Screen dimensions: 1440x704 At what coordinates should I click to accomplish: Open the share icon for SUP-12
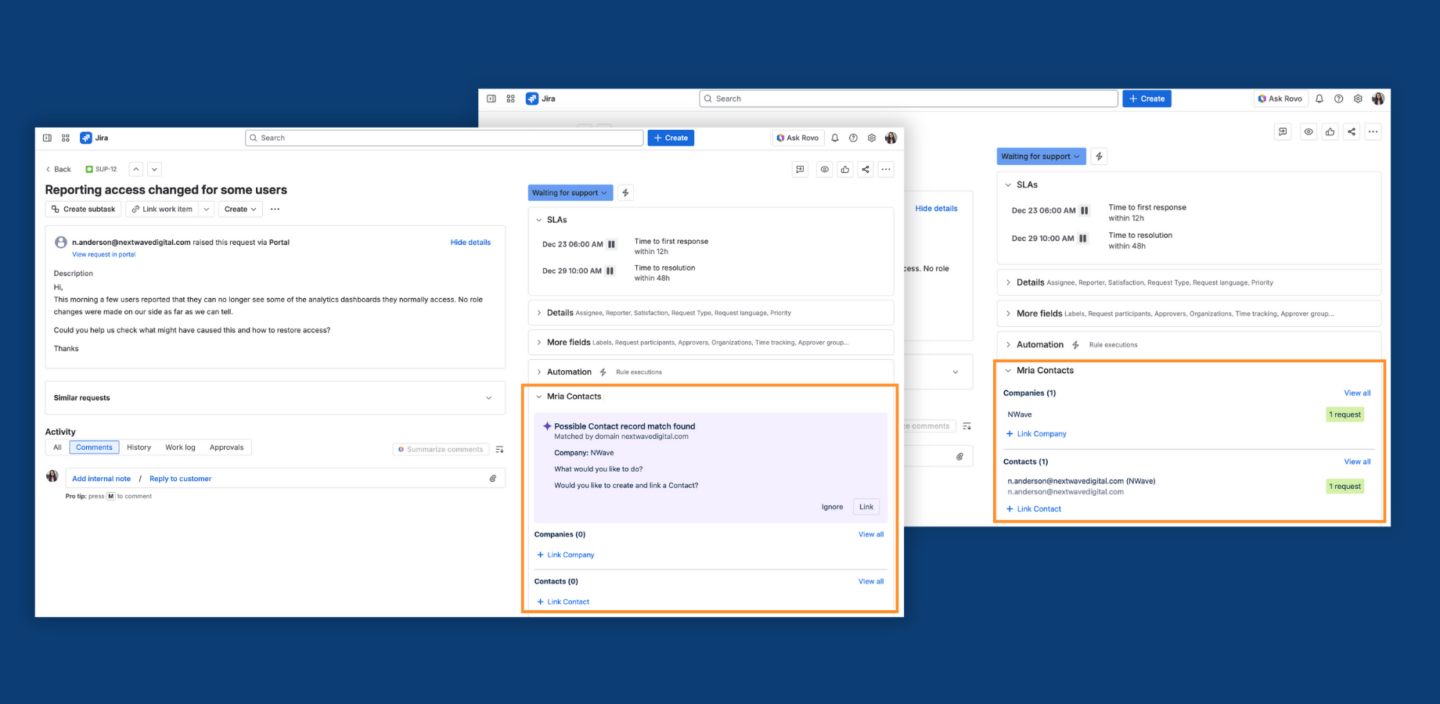click(x=865, y=169)
